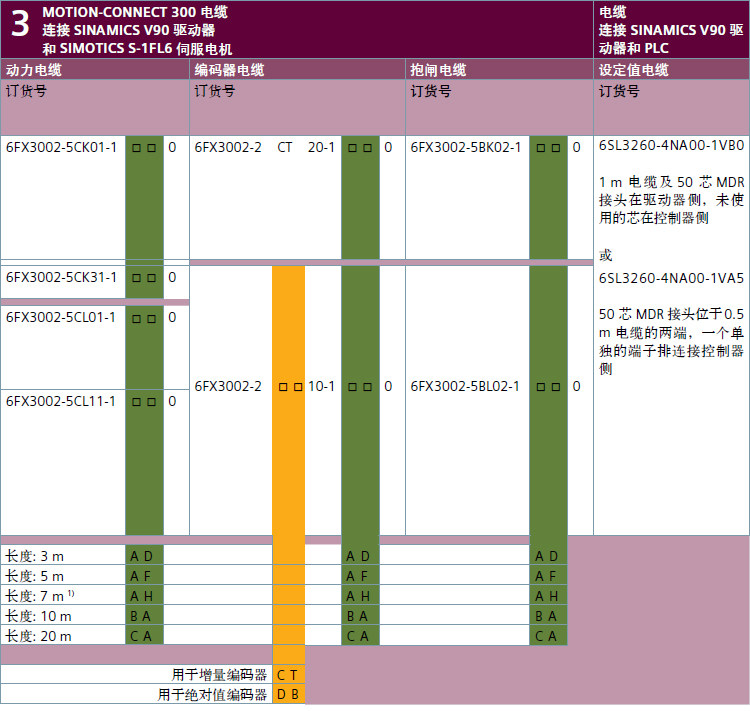
Task: Click order number 6FX3002-5BL02-1
Action: [465, 387]
